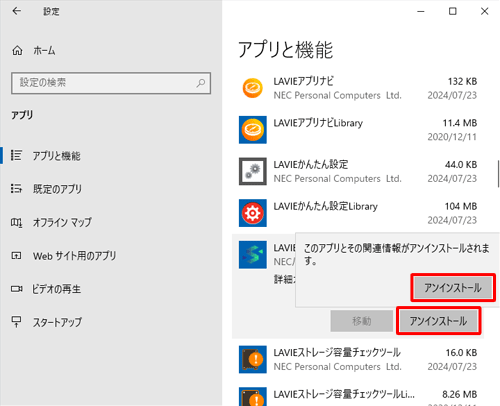This screenshot has width=500, height=406.
Task: Minimize the 設定 window
Action: (x=421, y=11)
